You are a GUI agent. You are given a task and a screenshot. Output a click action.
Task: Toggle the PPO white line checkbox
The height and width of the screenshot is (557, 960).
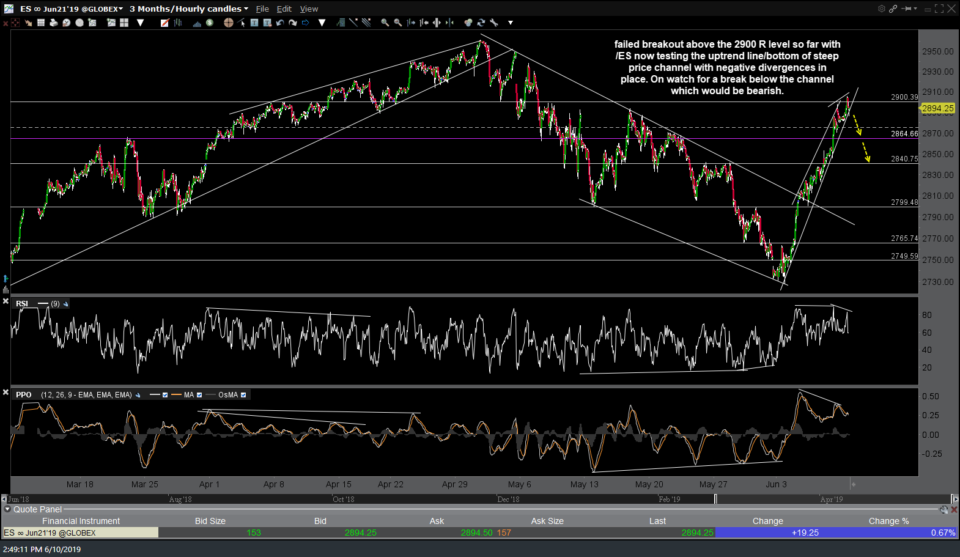165,395
